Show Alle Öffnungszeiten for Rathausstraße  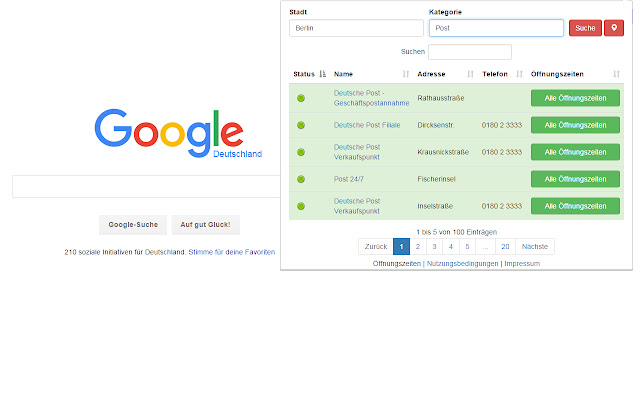575,98
